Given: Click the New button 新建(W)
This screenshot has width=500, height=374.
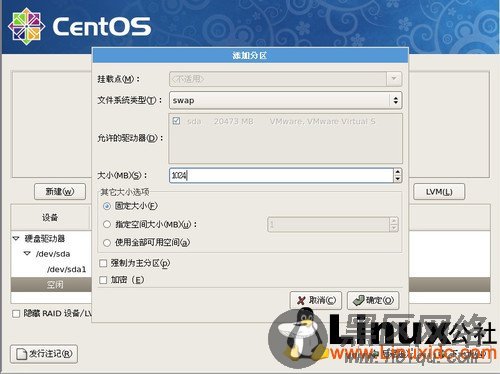Looking at the screenshot, I should tap(60, 192).
